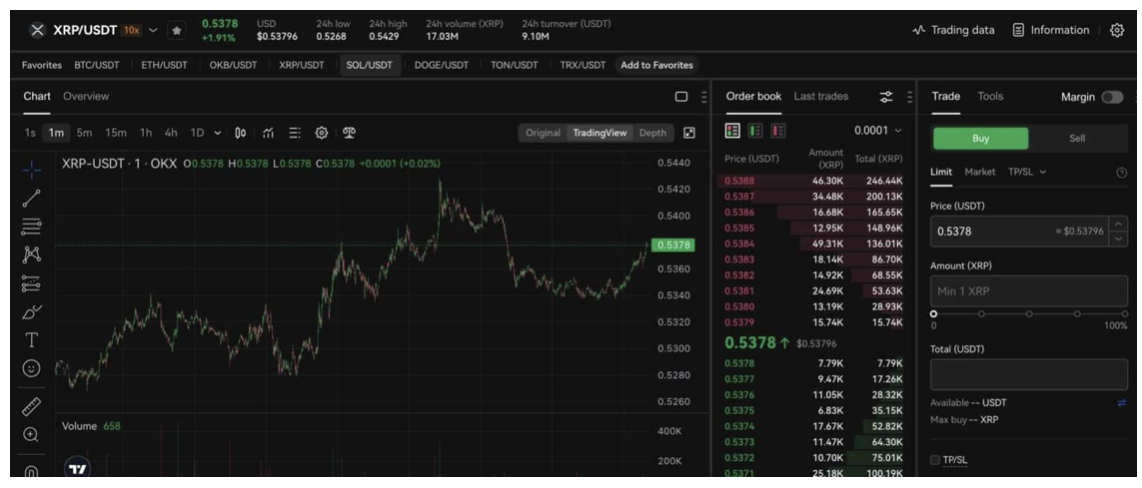Viewport: 1142px width, 488px height.
Task: Select the crosshair cursor tool
Action: [31, 170]
